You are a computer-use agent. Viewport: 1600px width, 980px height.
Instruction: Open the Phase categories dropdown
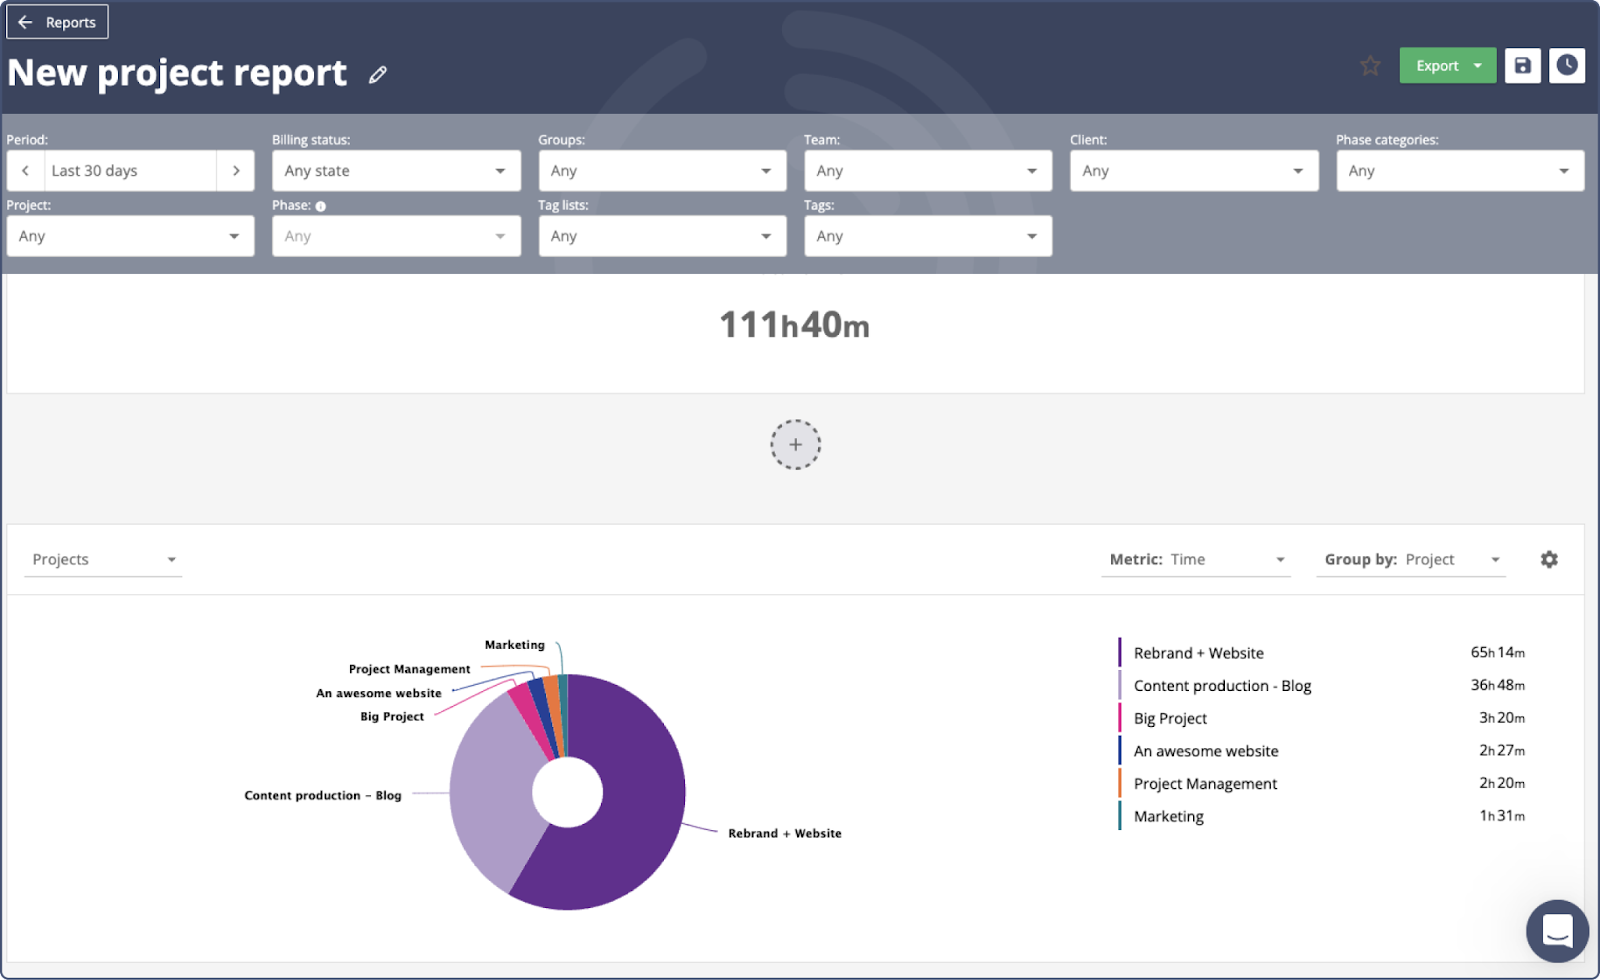1460,171
